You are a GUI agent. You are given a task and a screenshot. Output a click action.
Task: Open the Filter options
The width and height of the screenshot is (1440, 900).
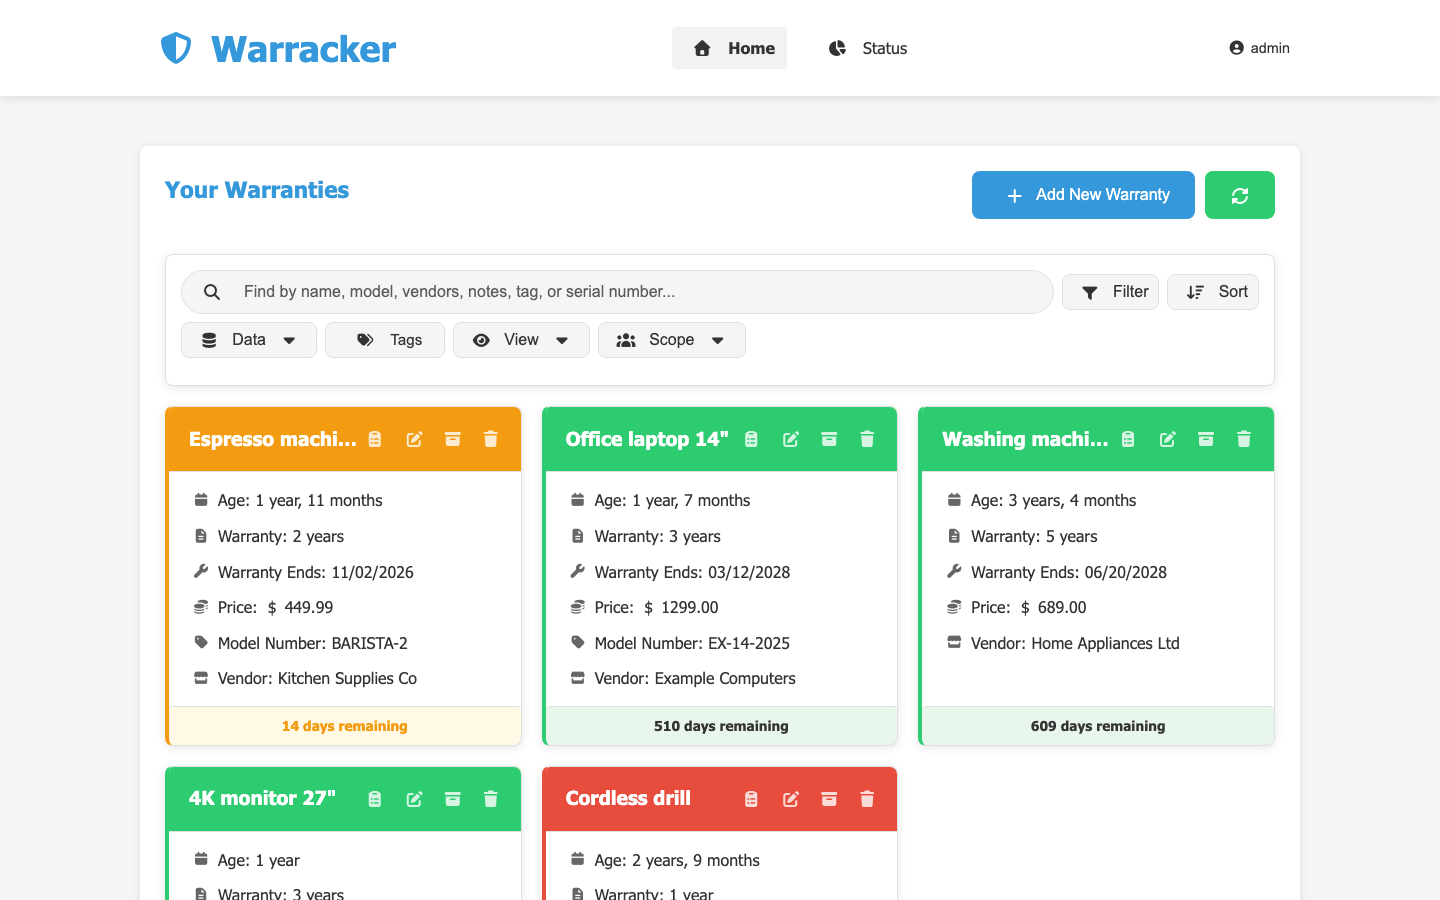click(1110, 292)
